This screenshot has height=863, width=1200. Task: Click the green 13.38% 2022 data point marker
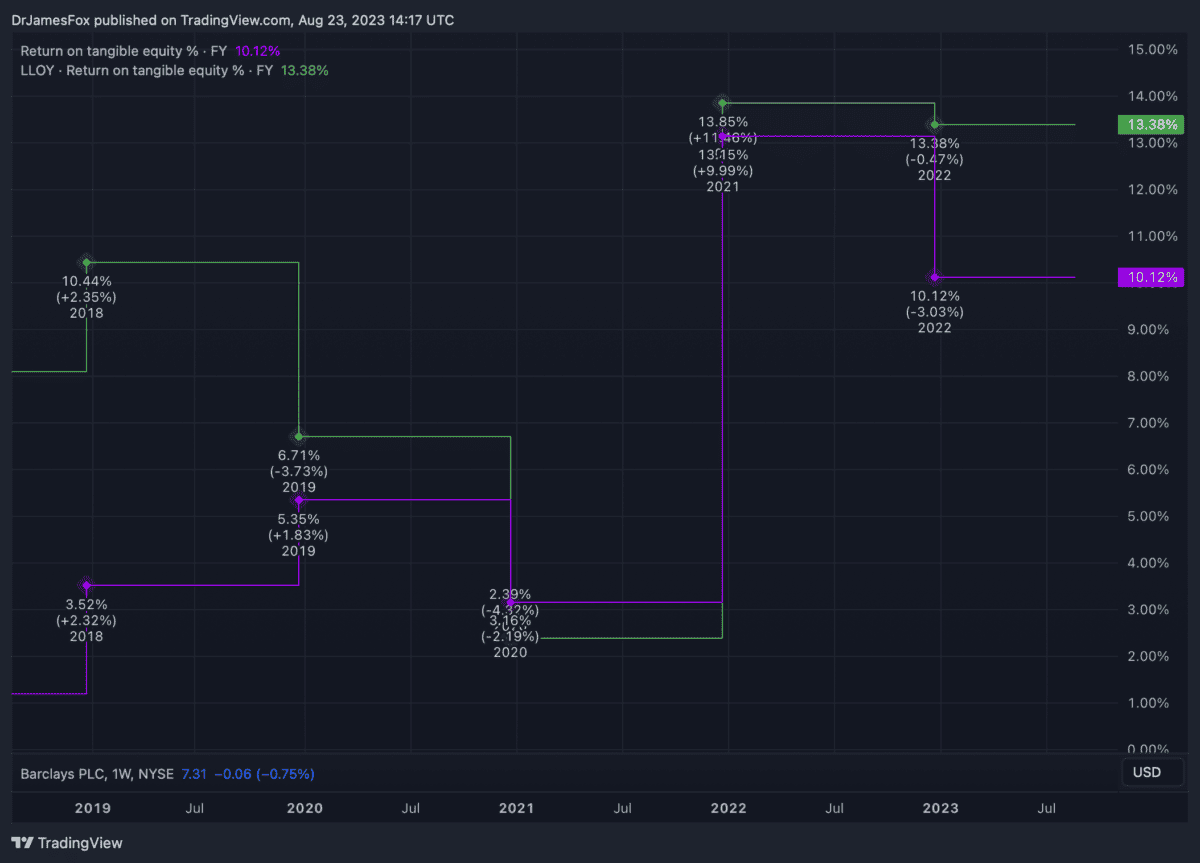coord(934,125)
